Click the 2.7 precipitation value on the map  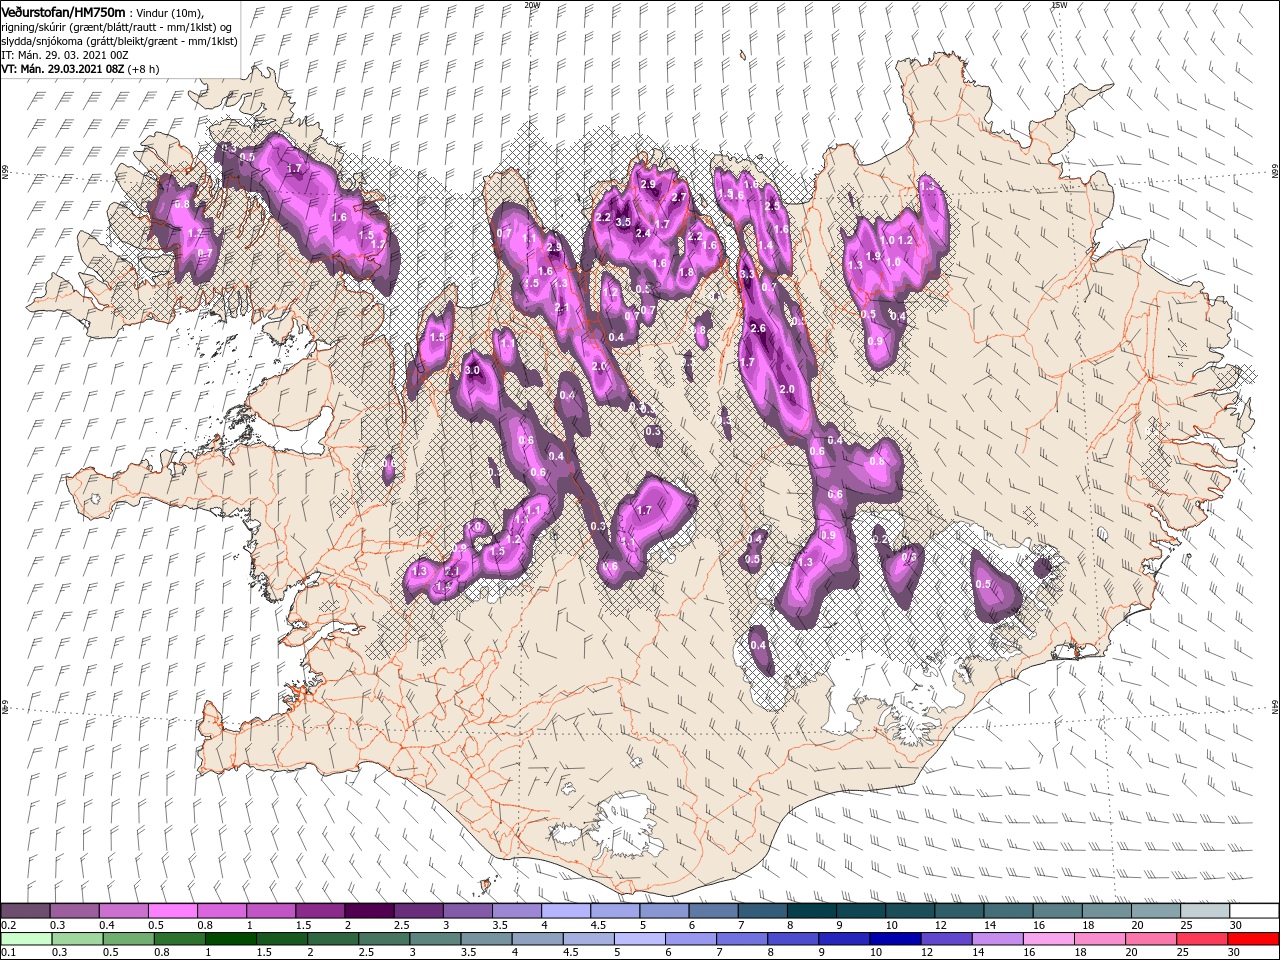679,198
